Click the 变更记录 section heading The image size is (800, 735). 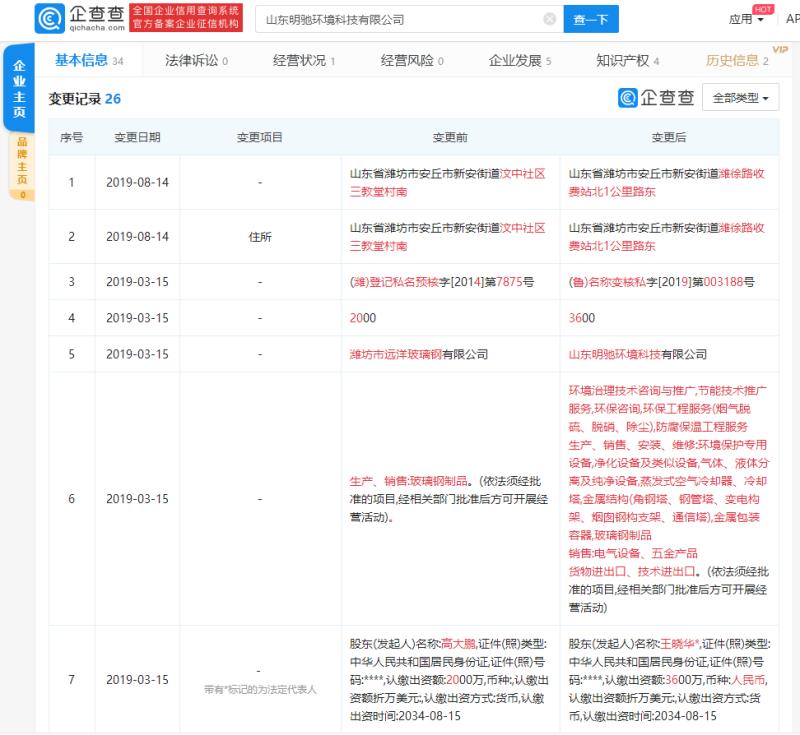[74, 98]
